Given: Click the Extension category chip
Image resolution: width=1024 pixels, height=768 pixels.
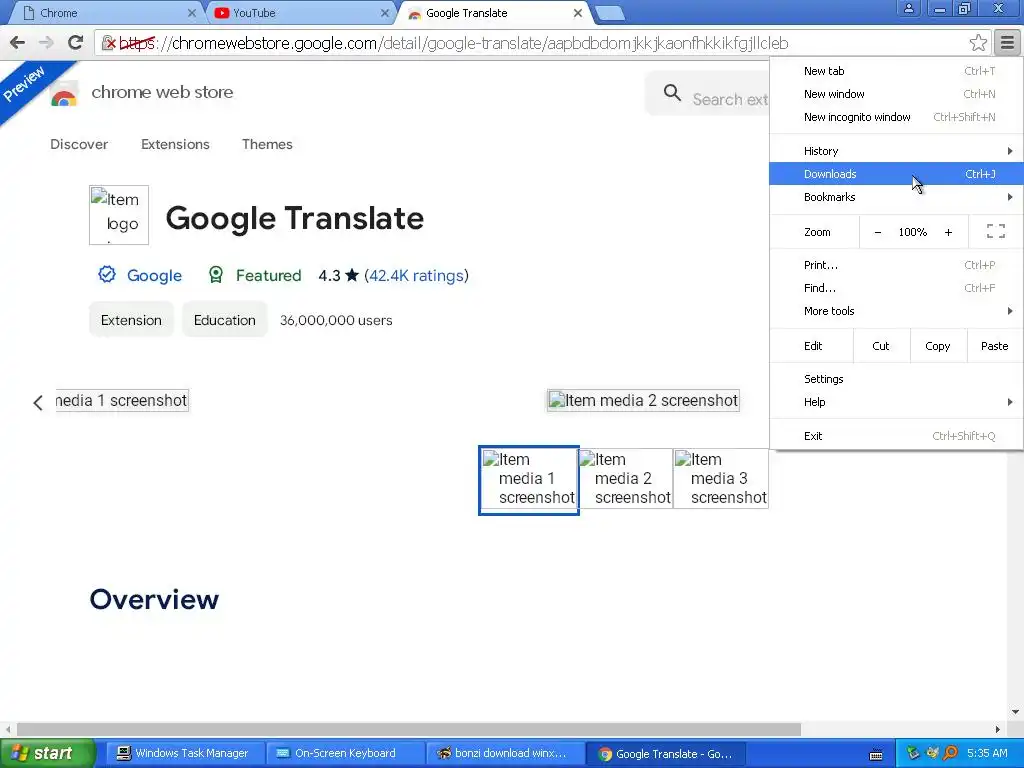Looking at the screenshot, I should (x=131, y=320).
